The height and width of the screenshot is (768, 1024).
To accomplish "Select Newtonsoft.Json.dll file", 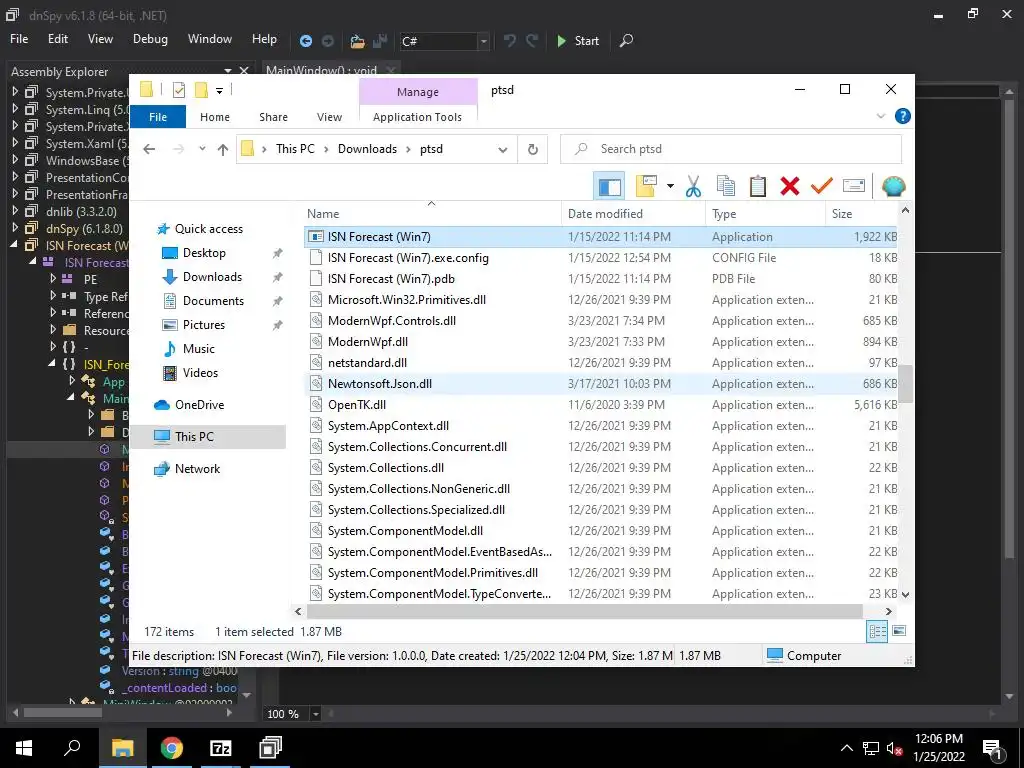I will [x=379, y=383].
